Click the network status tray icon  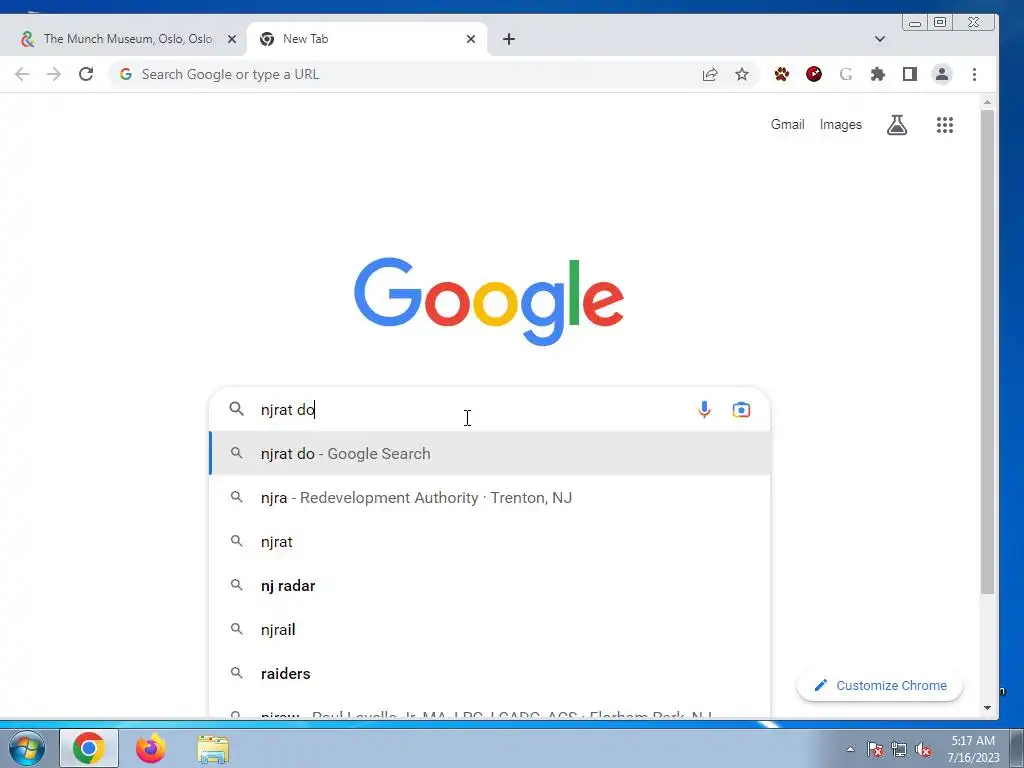[899, 749]
